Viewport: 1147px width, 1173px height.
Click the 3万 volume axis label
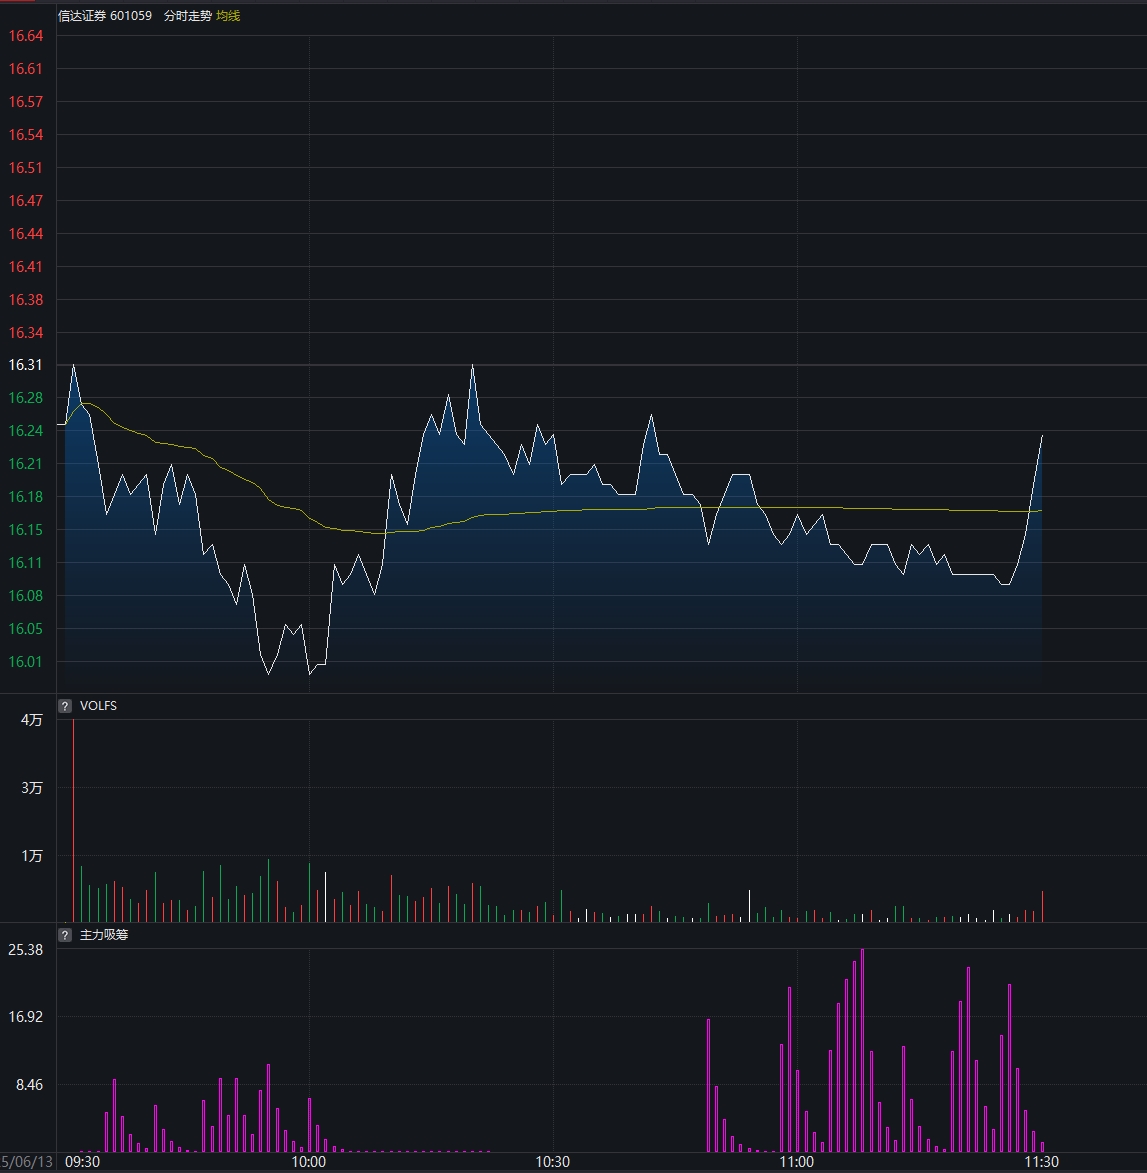click(31, 788)
